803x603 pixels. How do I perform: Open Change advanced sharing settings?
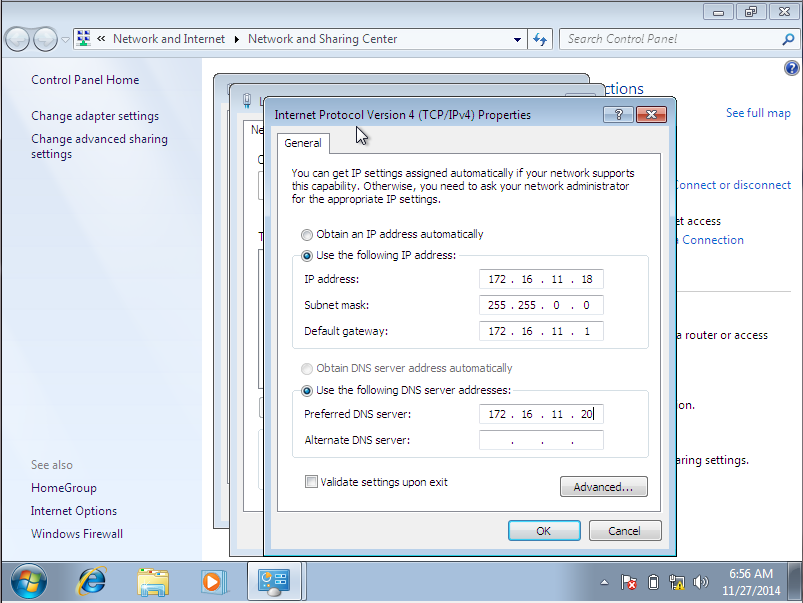(x=99, y=147)
